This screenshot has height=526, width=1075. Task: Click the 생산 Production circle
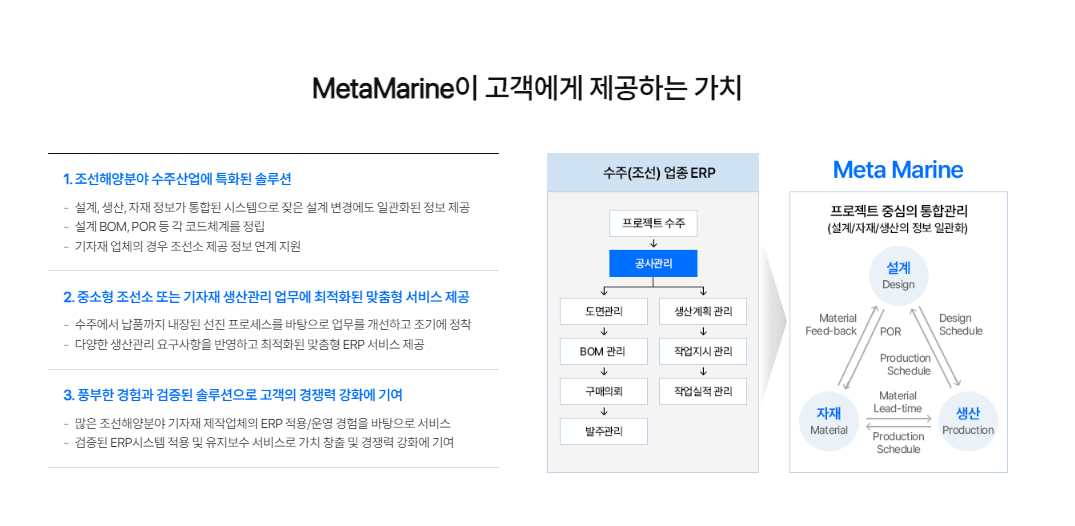pyautogui.click(x=968, y=421)
